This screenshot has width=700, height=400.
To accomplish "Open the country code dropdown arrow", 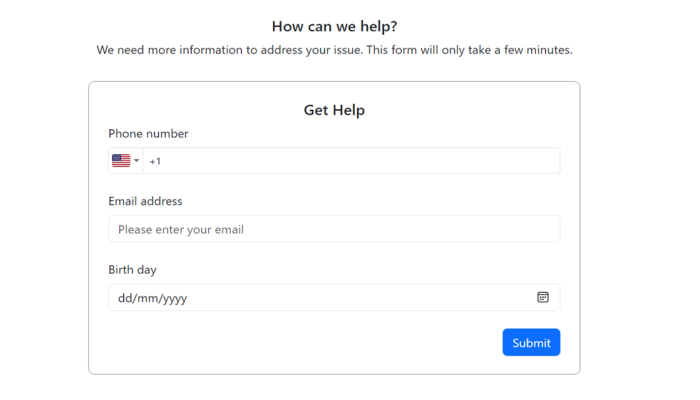I will [137, 161].
